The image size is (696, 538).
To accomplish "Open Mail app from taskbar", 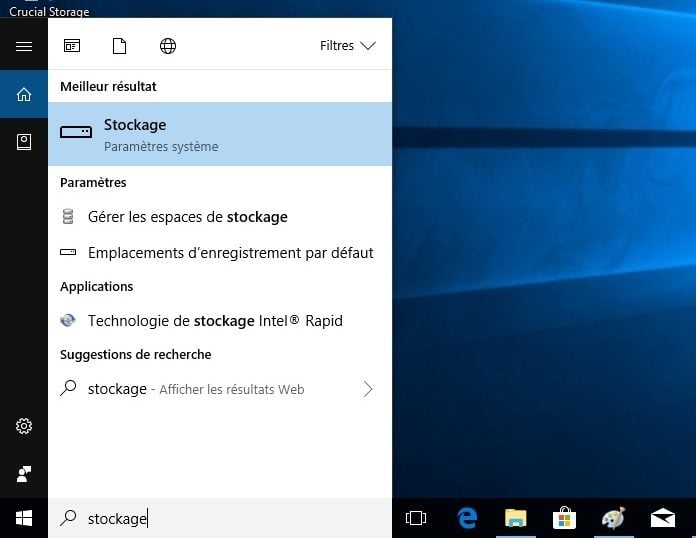I will [663, 518].
